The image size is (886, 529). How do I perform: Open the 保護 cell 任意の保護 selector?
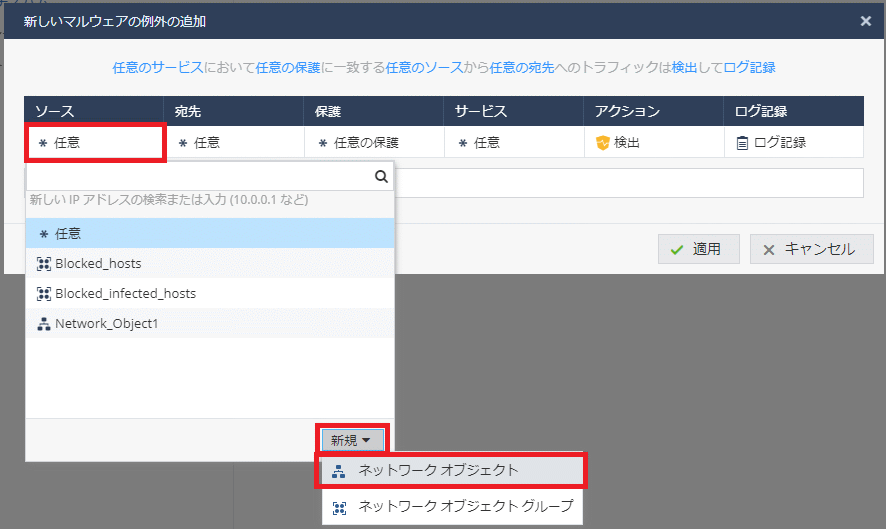click(x=373, y=143)
